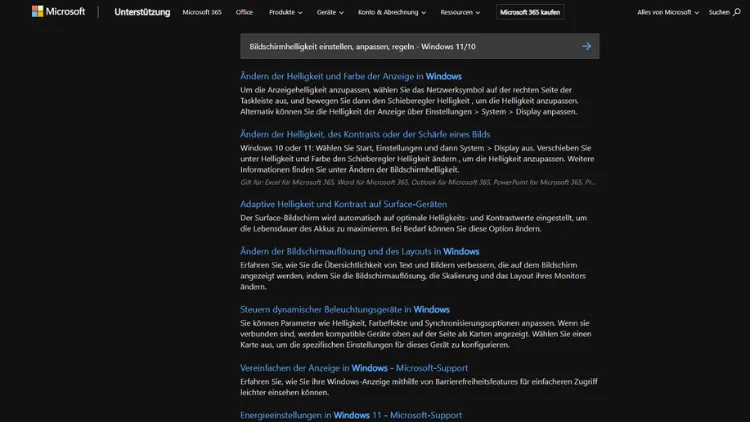
Task: Expand Konto & Abrechnung dropdown
Action: [392, 12]
